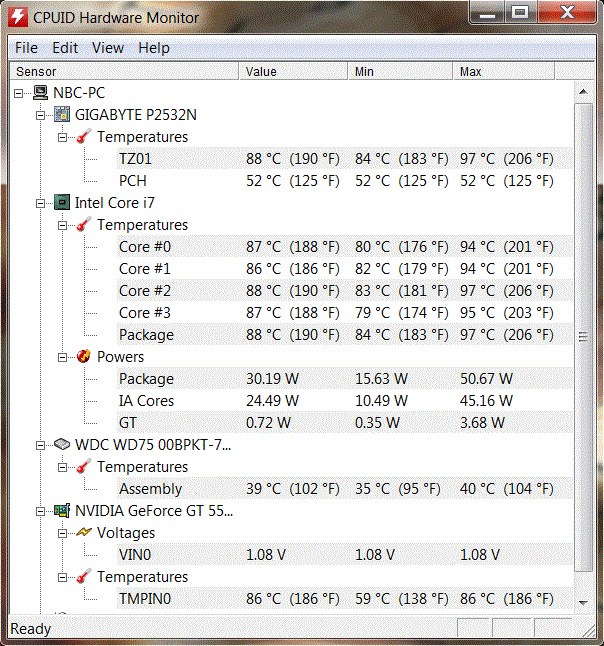
Task: Collapse Temperatures under WDC hard drive
Action: [x=62, y=467]
